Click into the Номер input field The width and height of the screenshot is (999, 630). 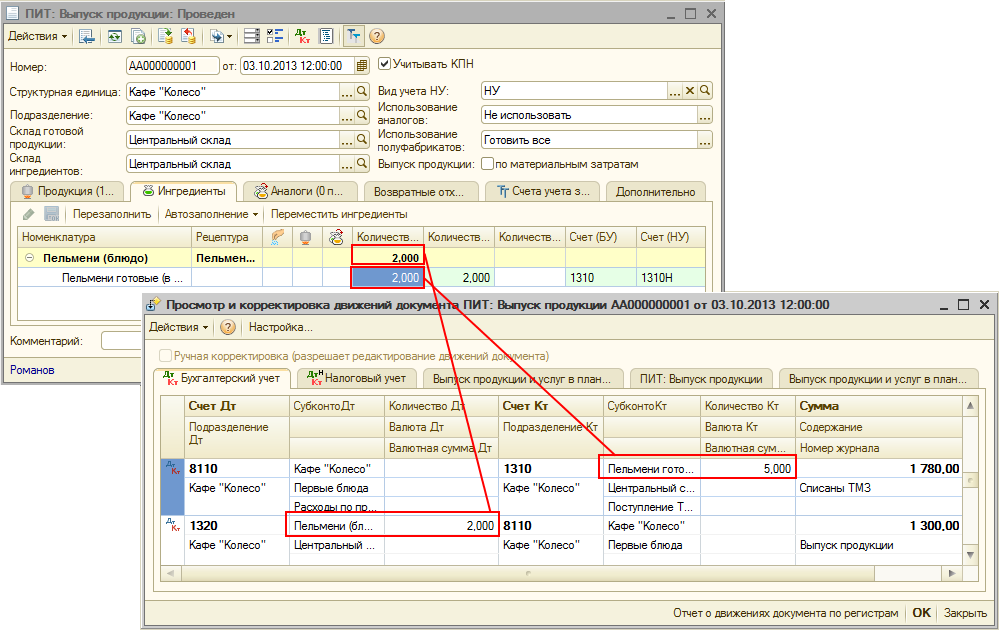click(172, 65)
